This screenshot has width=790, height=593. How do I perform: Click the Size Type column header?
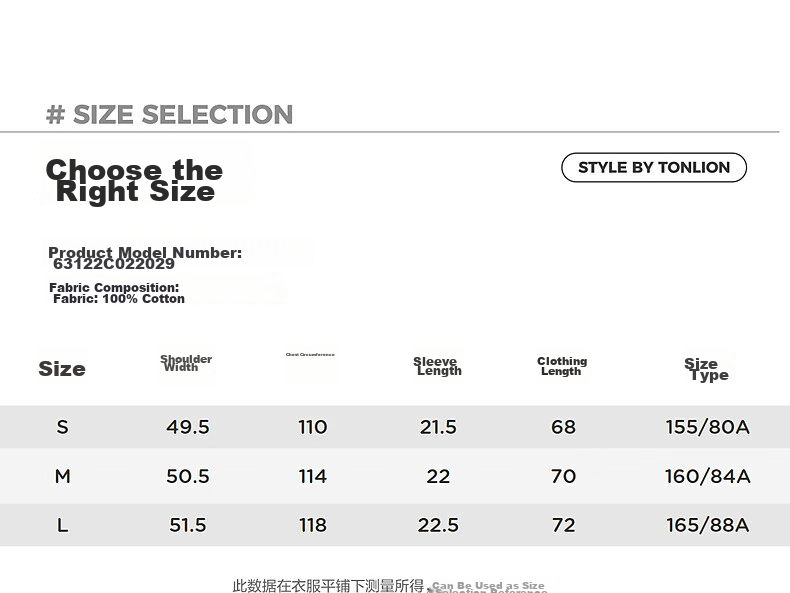(x=706, y=369)
